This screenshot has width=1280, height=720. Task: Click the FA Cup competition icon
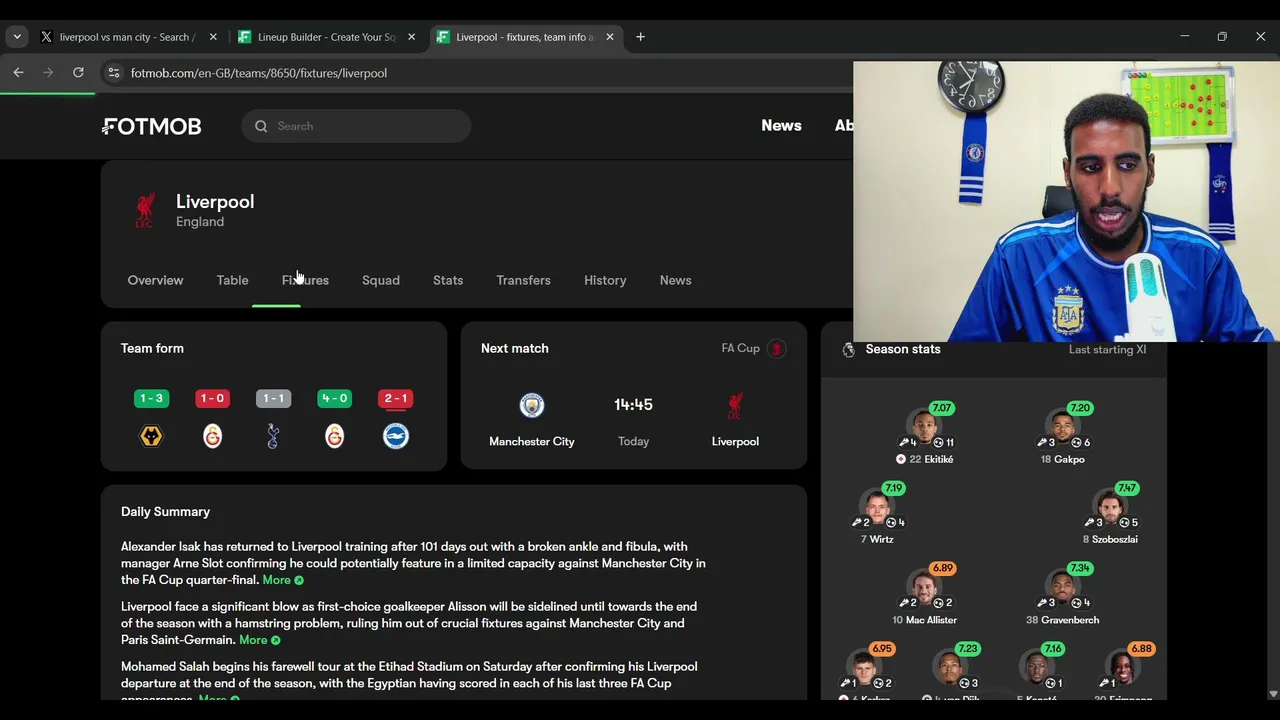coord(777,349)
